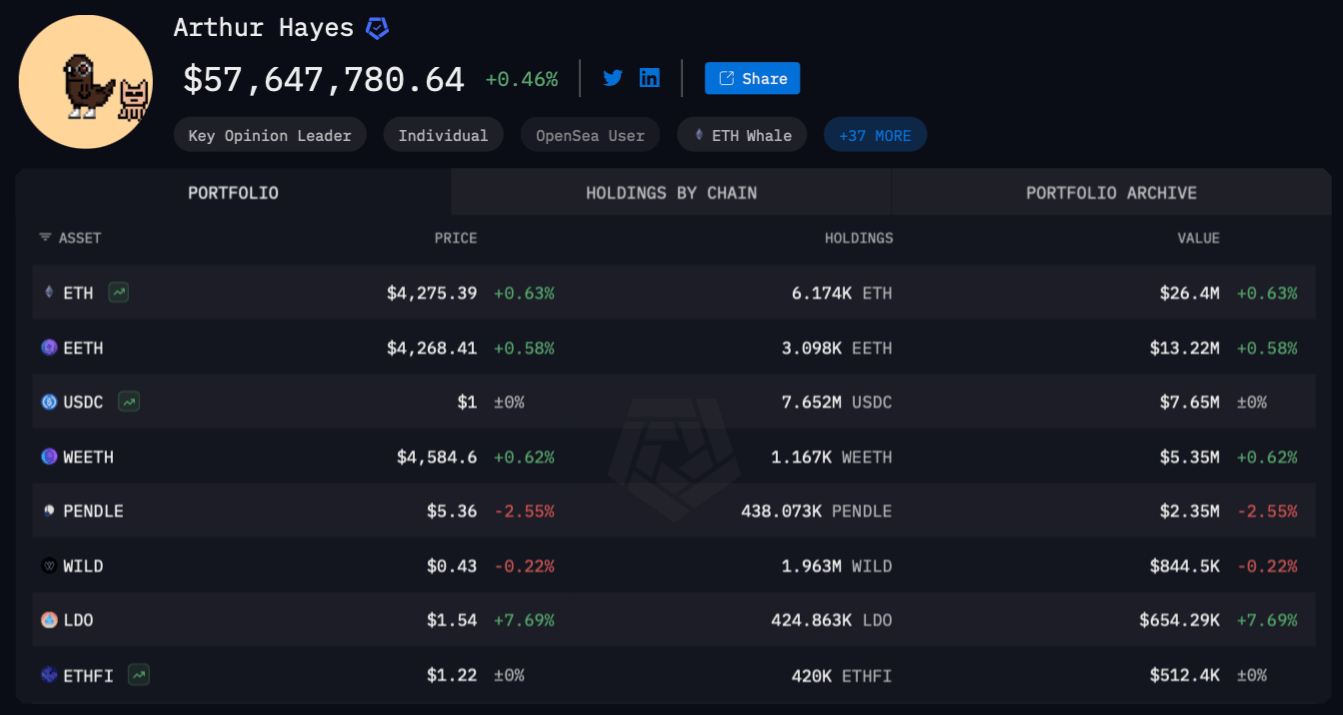
Task: Switch to the Holdings By Chain tab
Action: 671,192
